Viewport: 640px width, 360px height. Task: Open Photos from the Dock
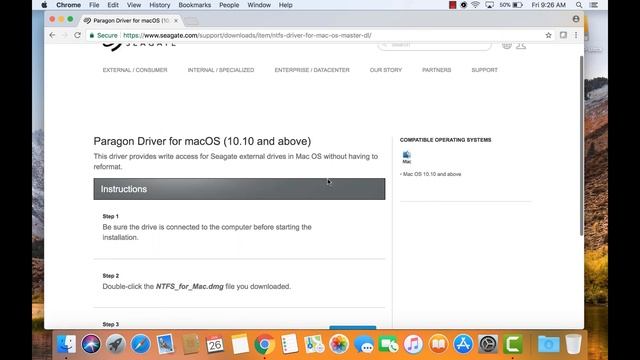point(339,344)
